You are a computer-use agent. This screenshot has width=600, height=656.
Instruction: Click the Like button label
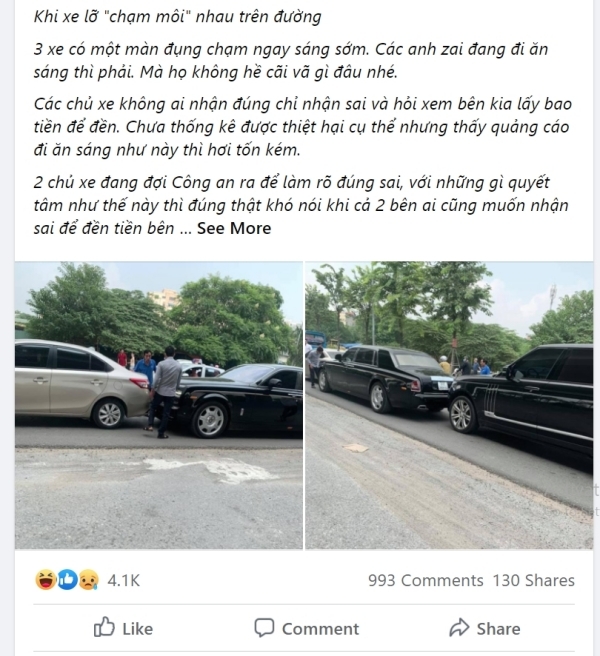(138, 629)
